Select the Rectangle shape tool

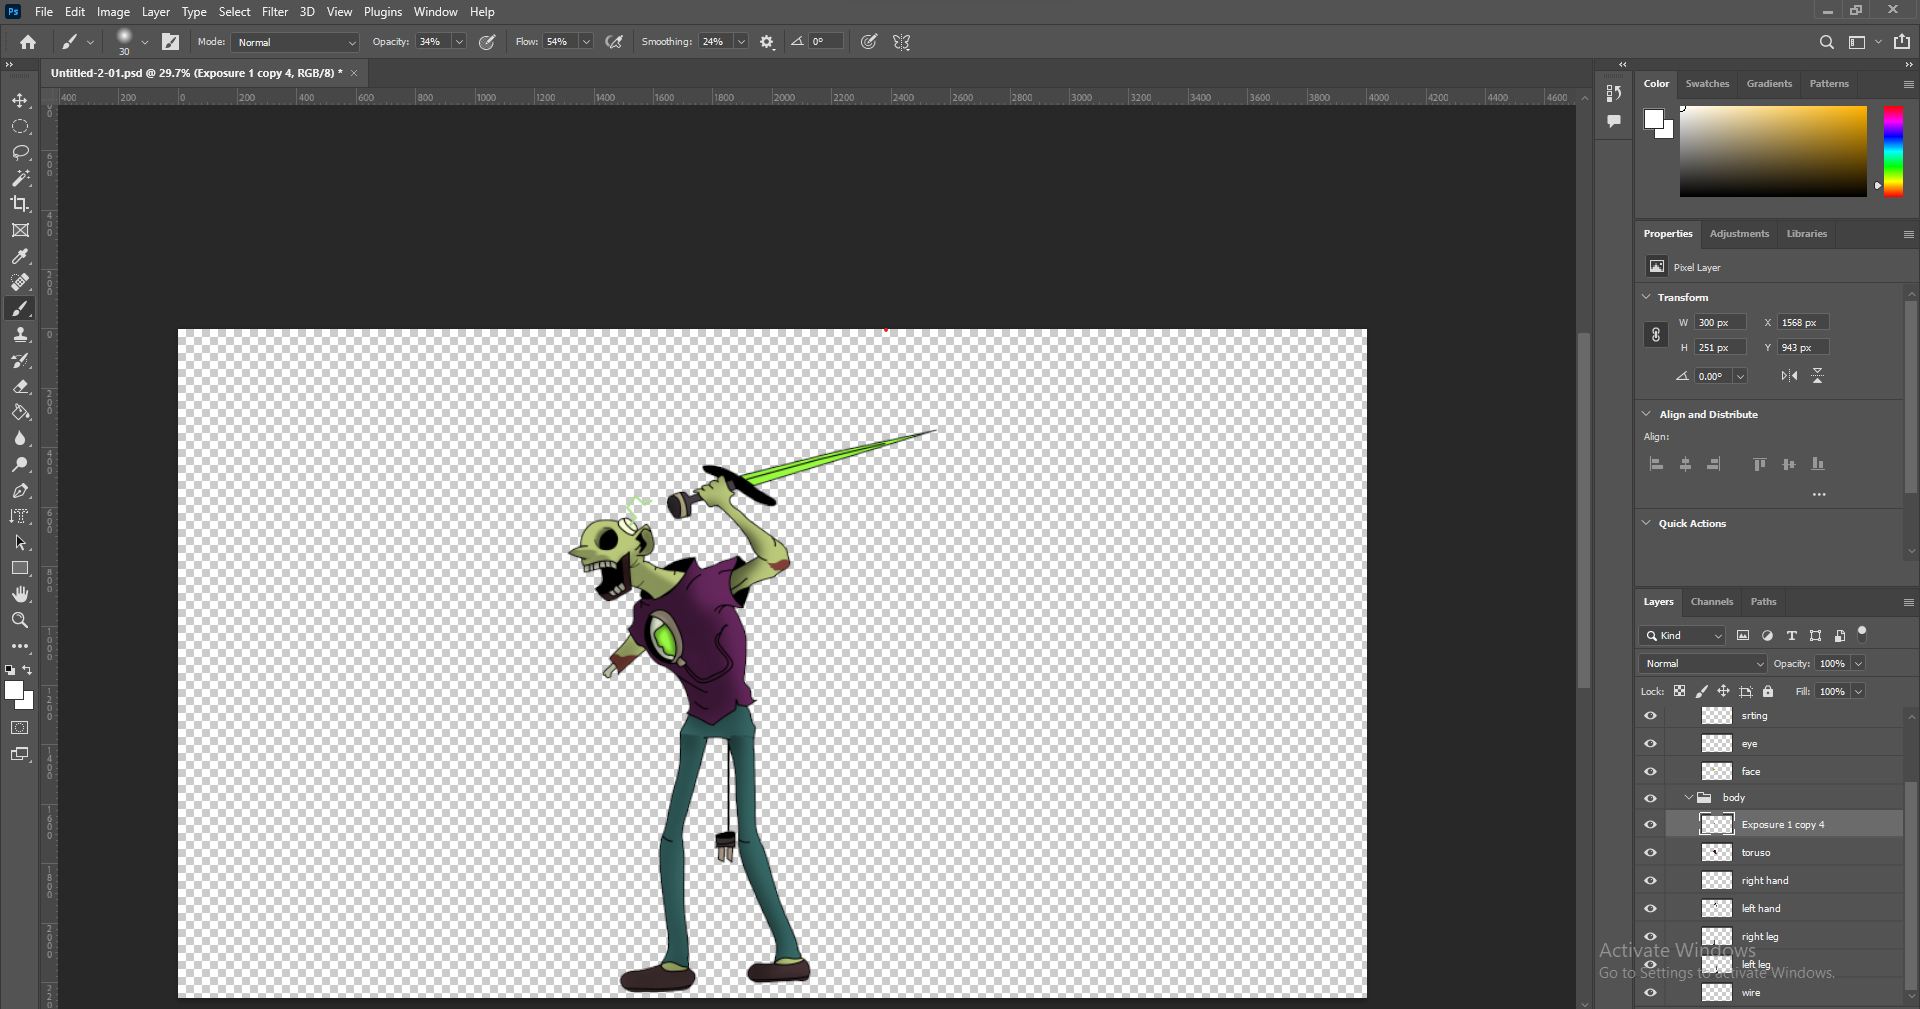(x=20, y=568)
